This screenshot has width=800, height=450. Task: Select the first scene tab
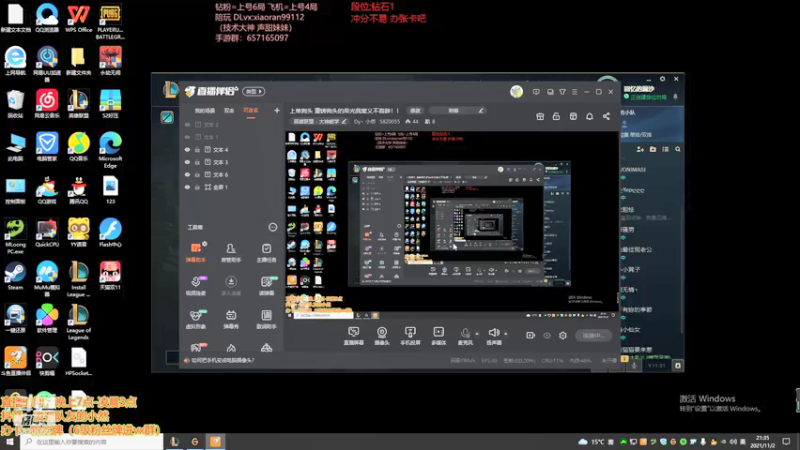(x=205, y=110)
